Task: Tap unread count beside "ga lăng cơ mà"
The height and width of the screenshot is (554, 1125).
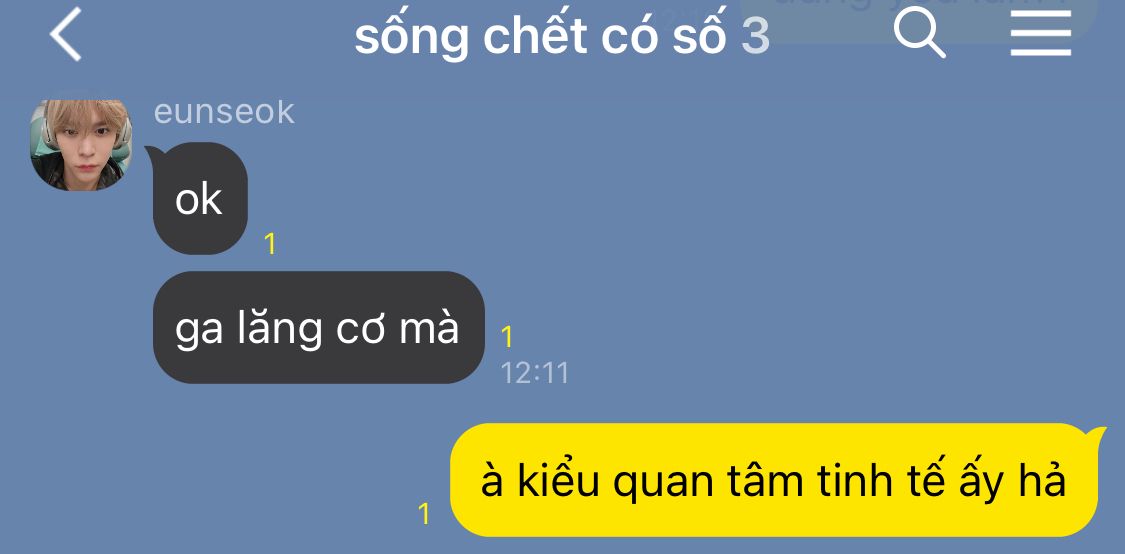Action: [507, 337]
